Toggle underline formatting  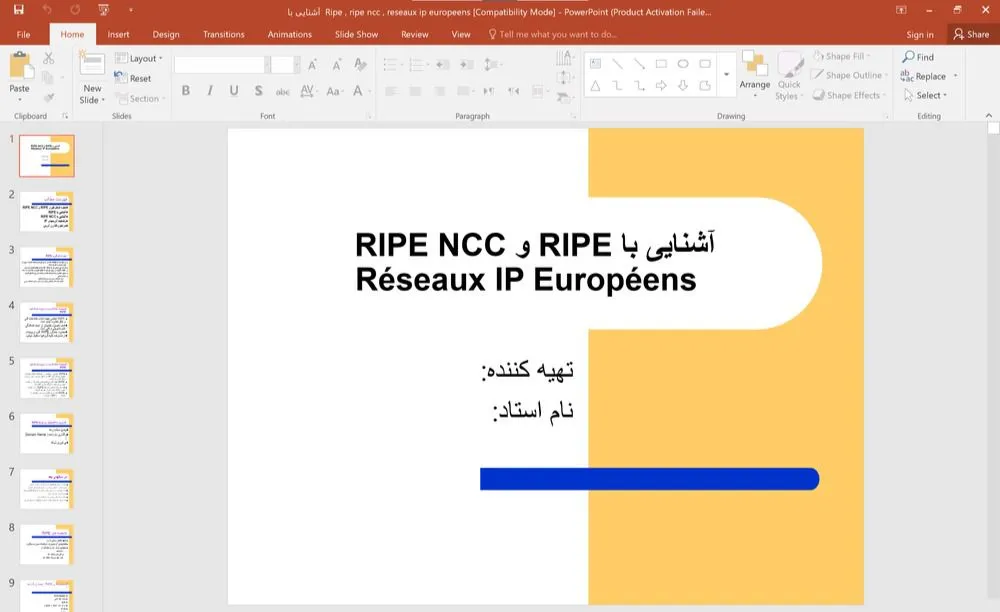[232, 90]
